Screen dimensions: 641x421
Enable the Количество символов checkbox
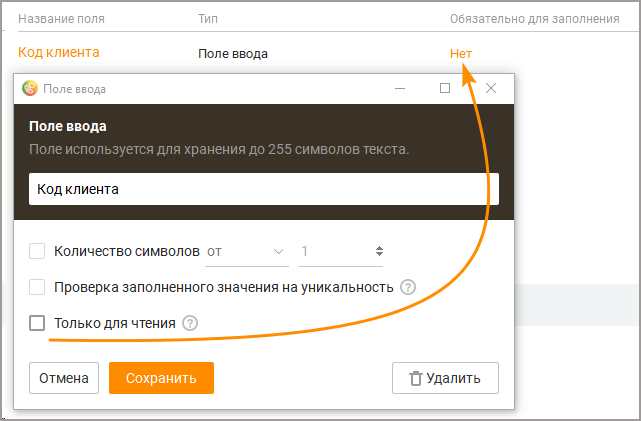pyautogui.click(x=37, y=251)
